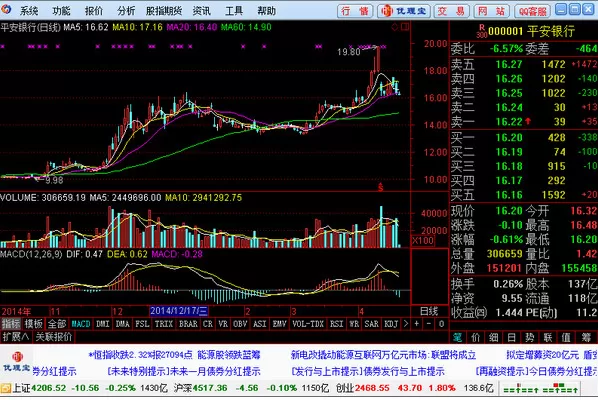Select the 全部 indicator tab

57,324
